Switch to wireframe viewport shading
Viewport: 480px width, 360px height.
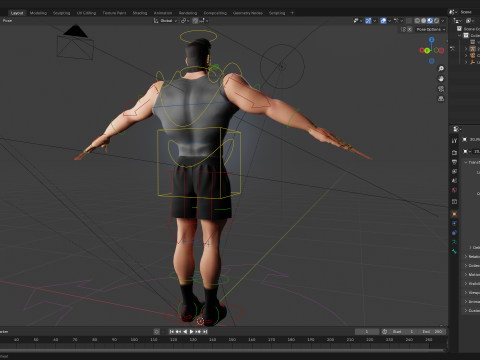tap(417, 21)
